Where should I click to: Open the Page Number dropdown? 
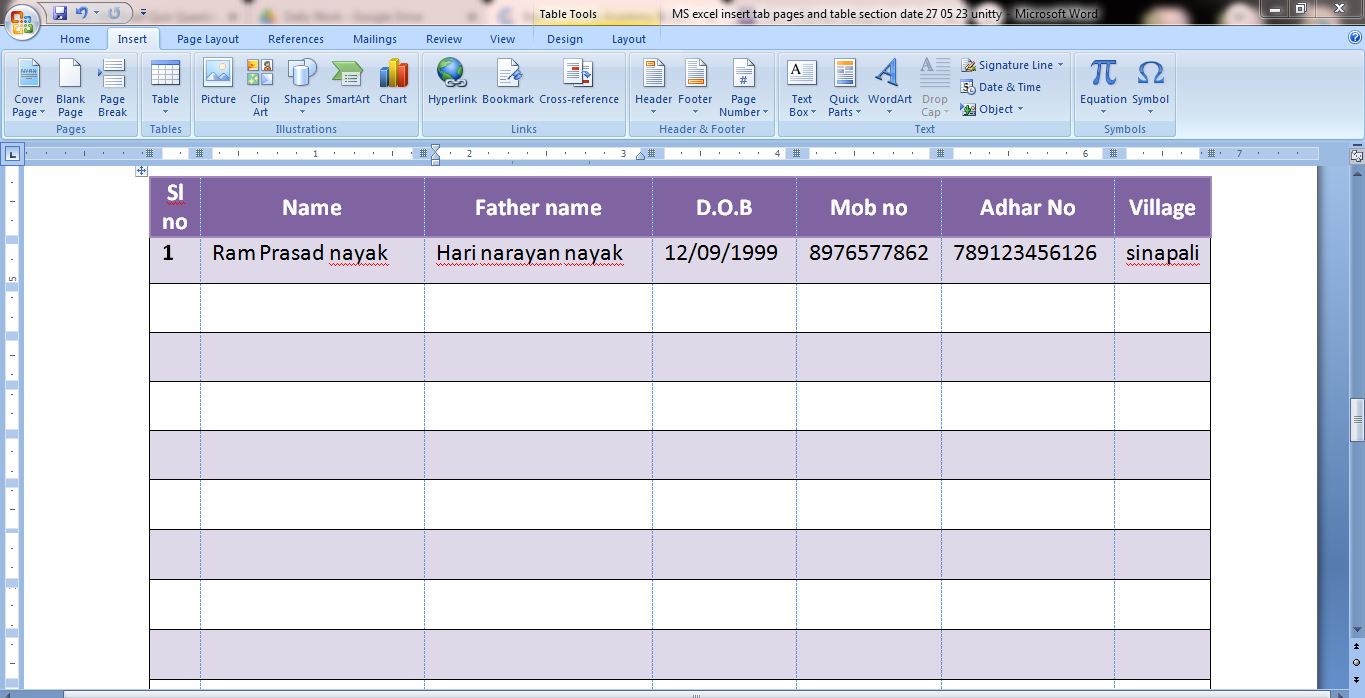point(743,88)
